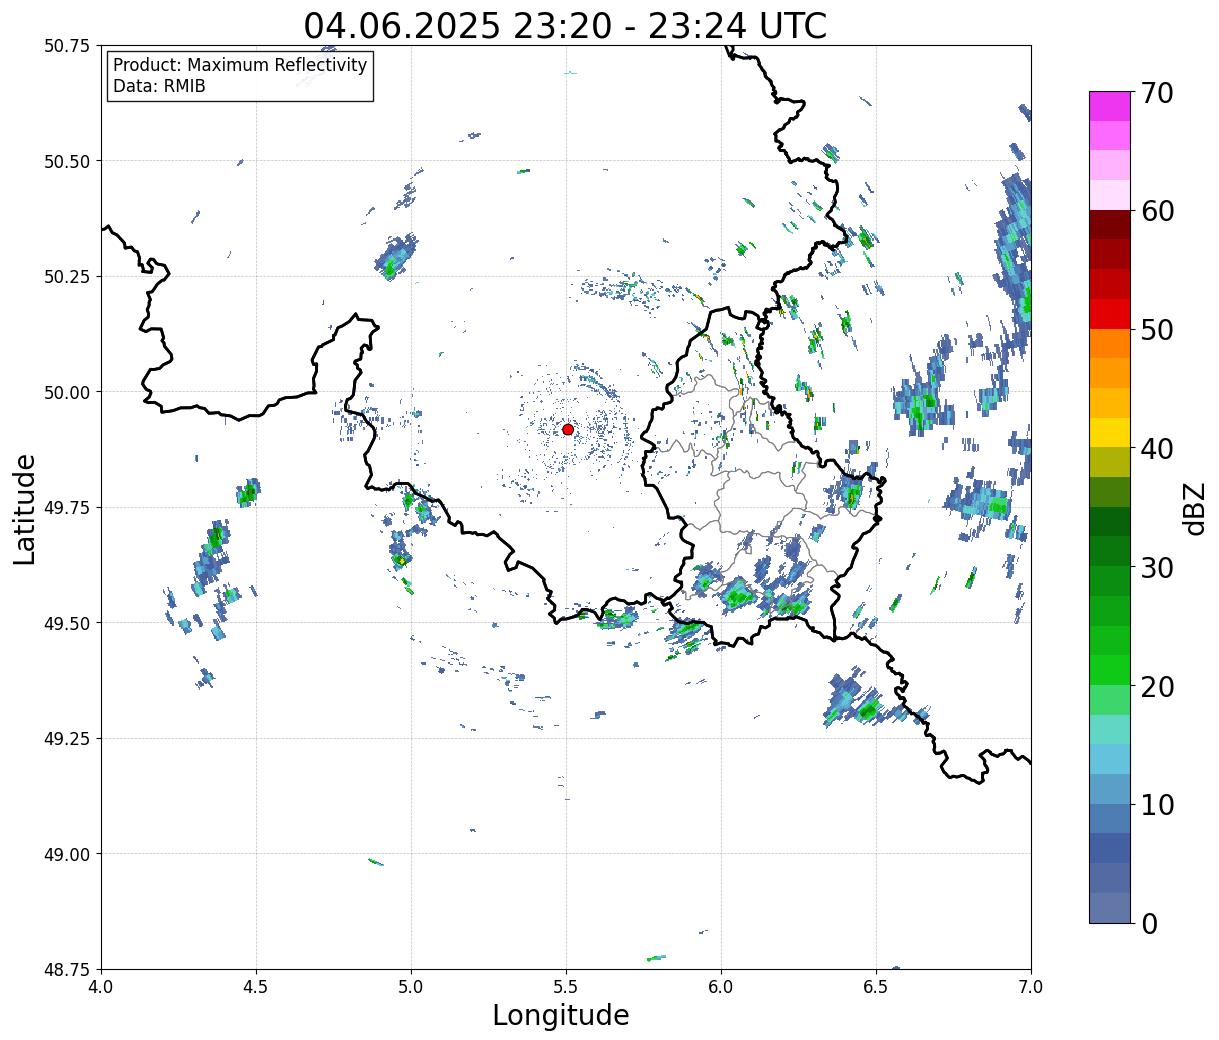Click the 6.0 longitude tick label
Viewport: 1219px width, 1040px height.
pyautogui.click(x=721, y=987)
